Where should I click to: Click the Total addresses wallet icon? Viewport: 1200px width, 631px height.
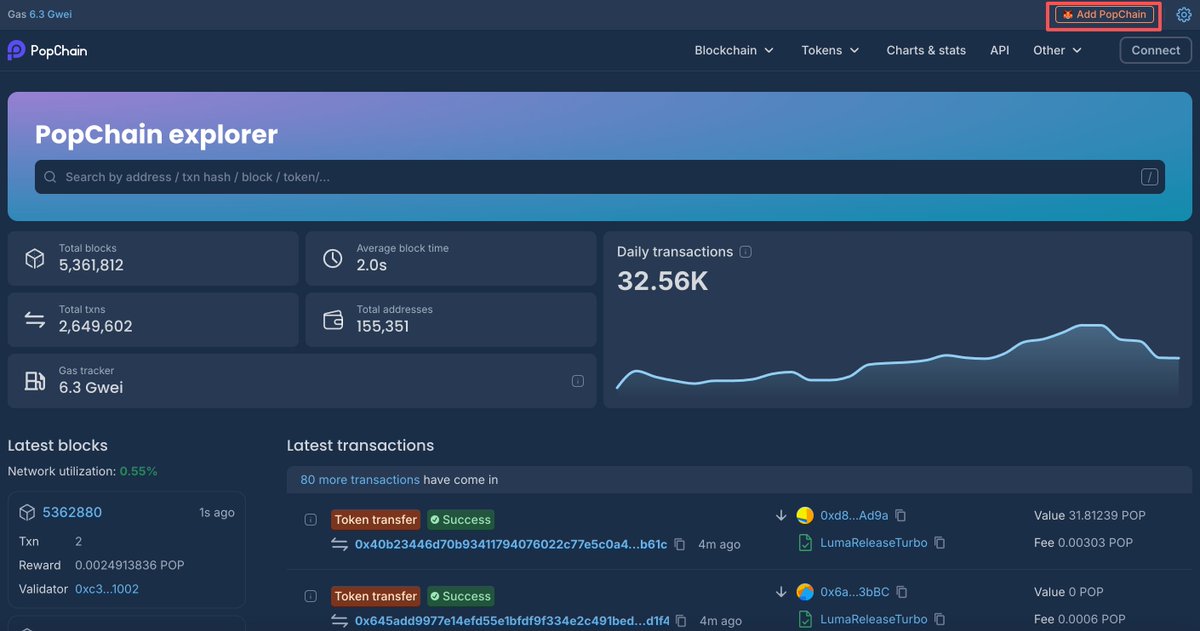(x=333, y=320)
